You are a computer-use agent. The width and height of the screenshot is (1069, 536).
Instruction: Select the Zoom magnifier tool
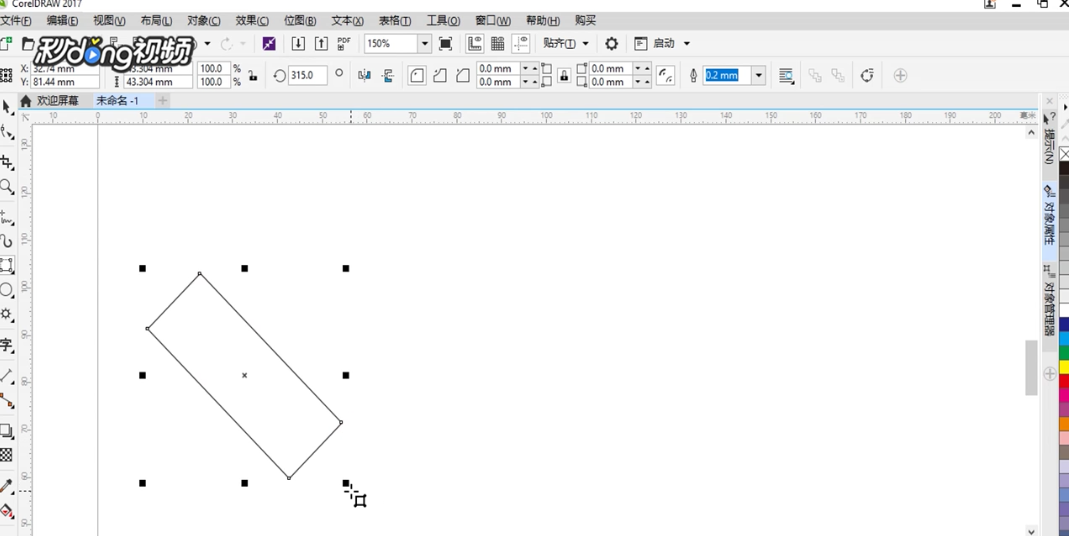pyautogui.click(x=7, y=186)
